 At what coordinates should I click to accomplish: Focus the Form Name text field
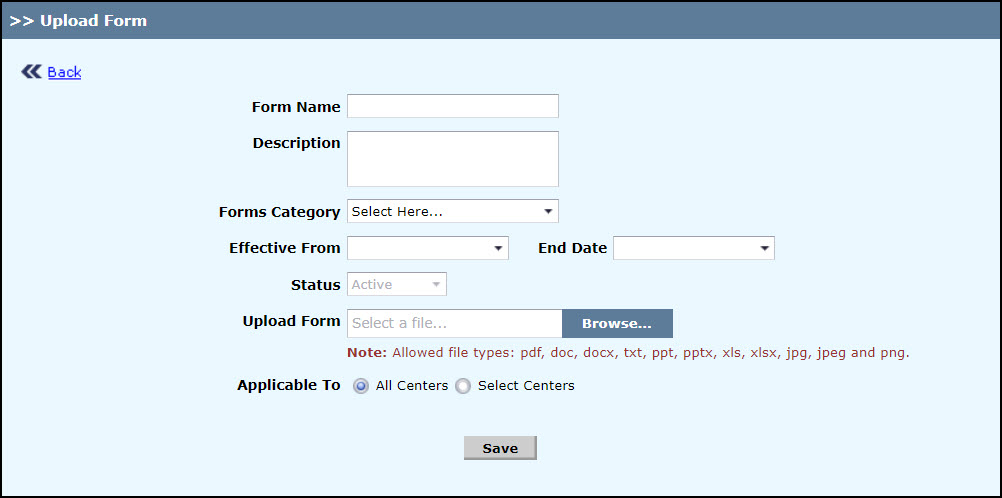click(x=452, y=106)
